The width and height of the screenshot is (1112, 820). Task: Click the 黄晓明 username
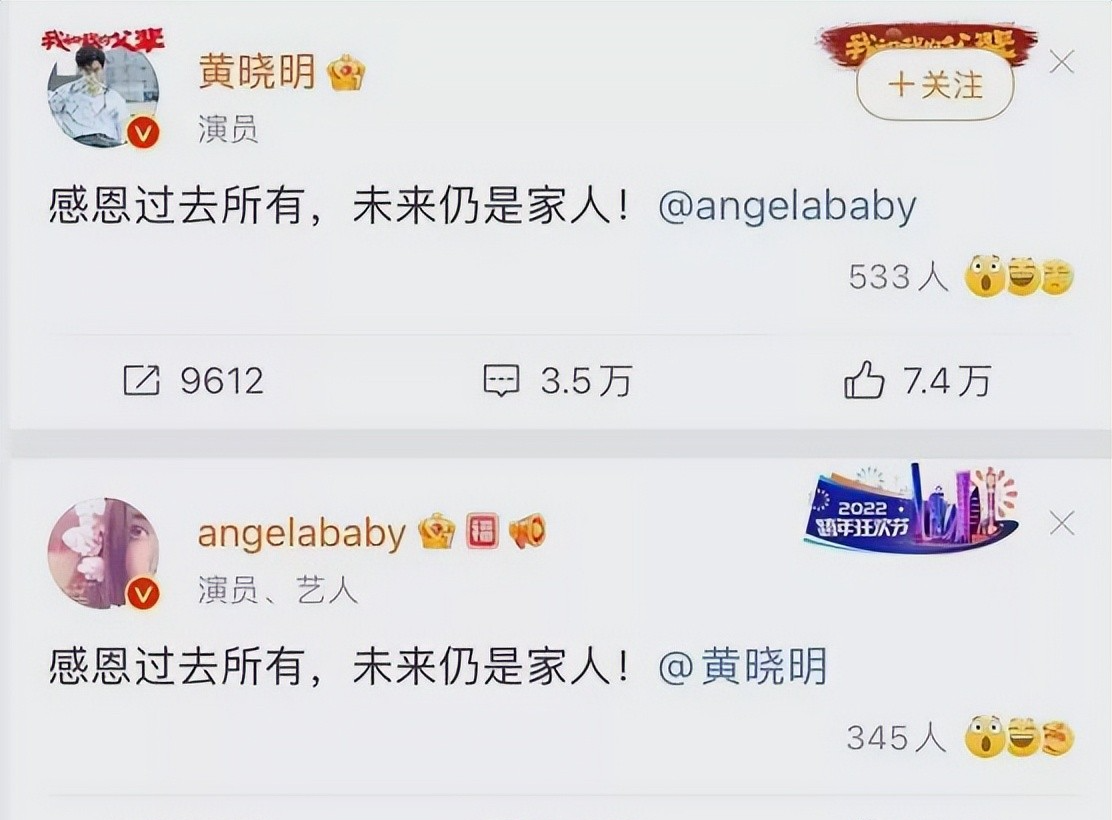tap(257, 71)
